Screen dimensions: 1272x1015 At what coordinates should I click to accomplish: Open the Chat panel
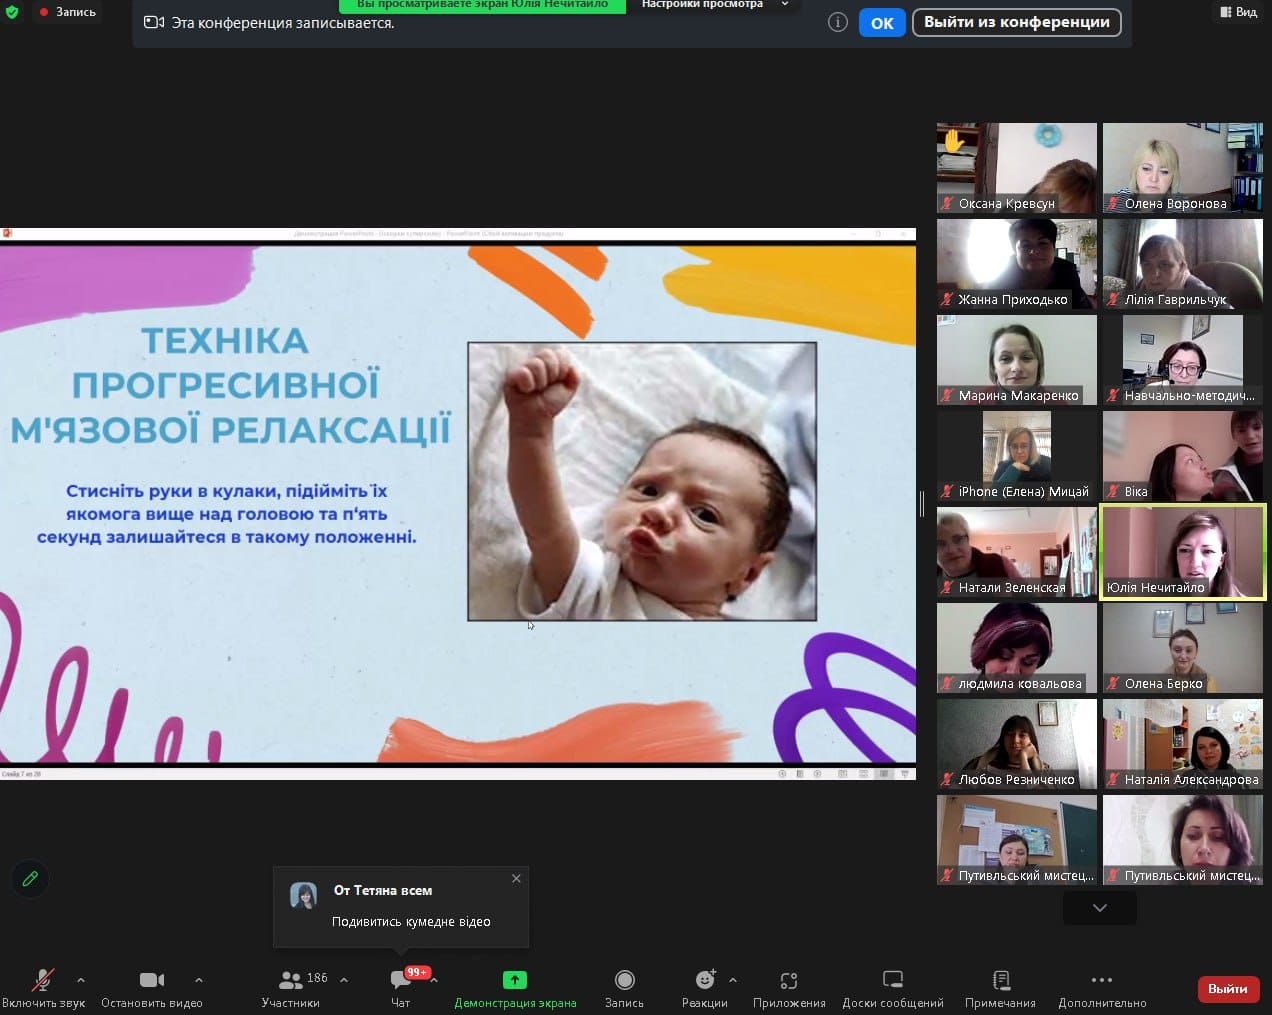[401, 980]
